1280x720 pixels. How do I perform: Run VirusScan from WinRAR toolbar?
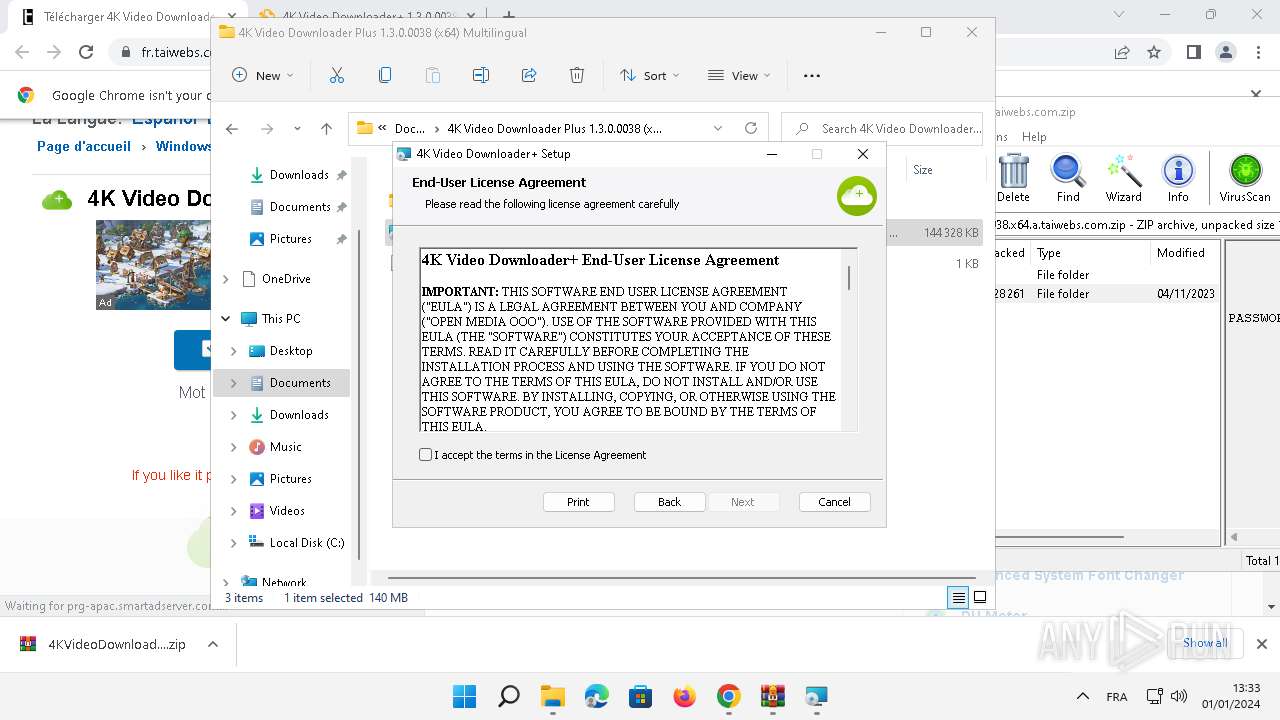1245,178
